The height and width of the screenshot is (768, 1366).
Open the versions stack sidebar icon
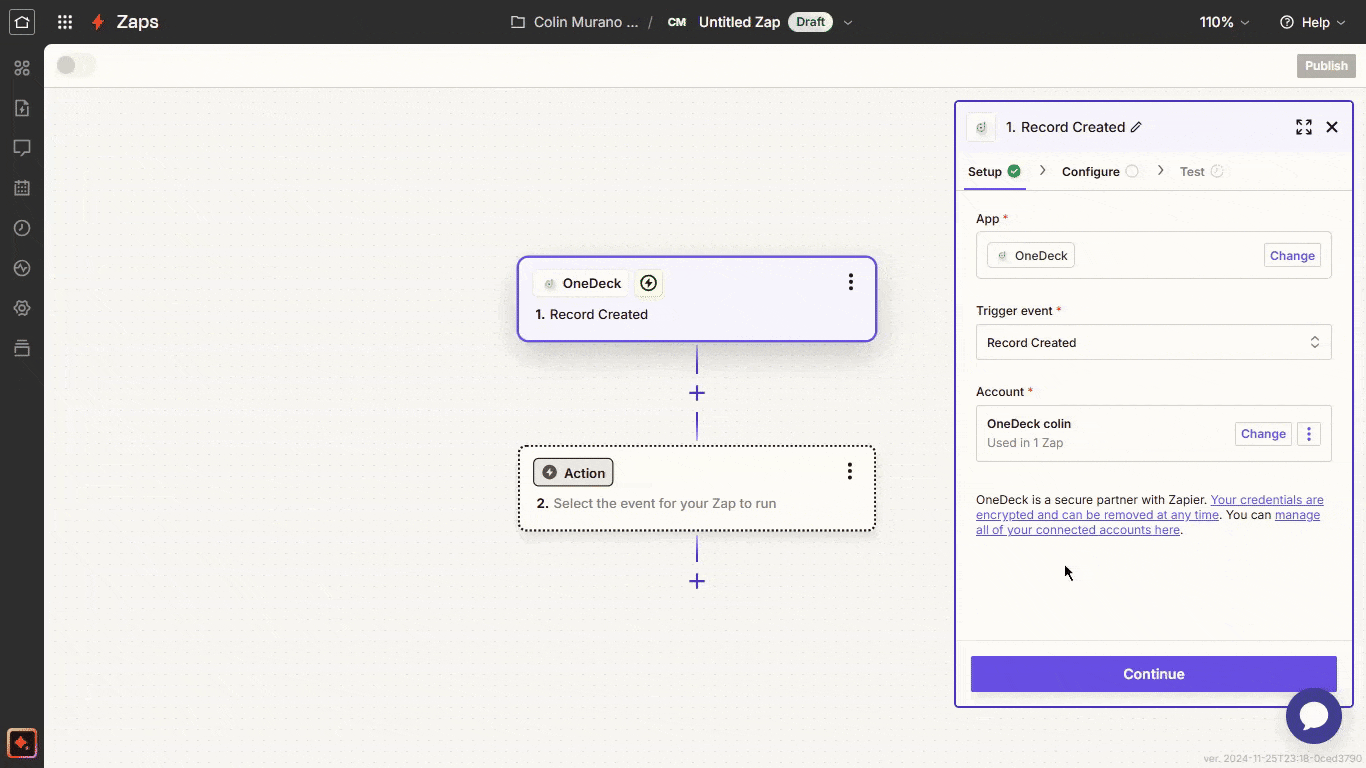22,348
